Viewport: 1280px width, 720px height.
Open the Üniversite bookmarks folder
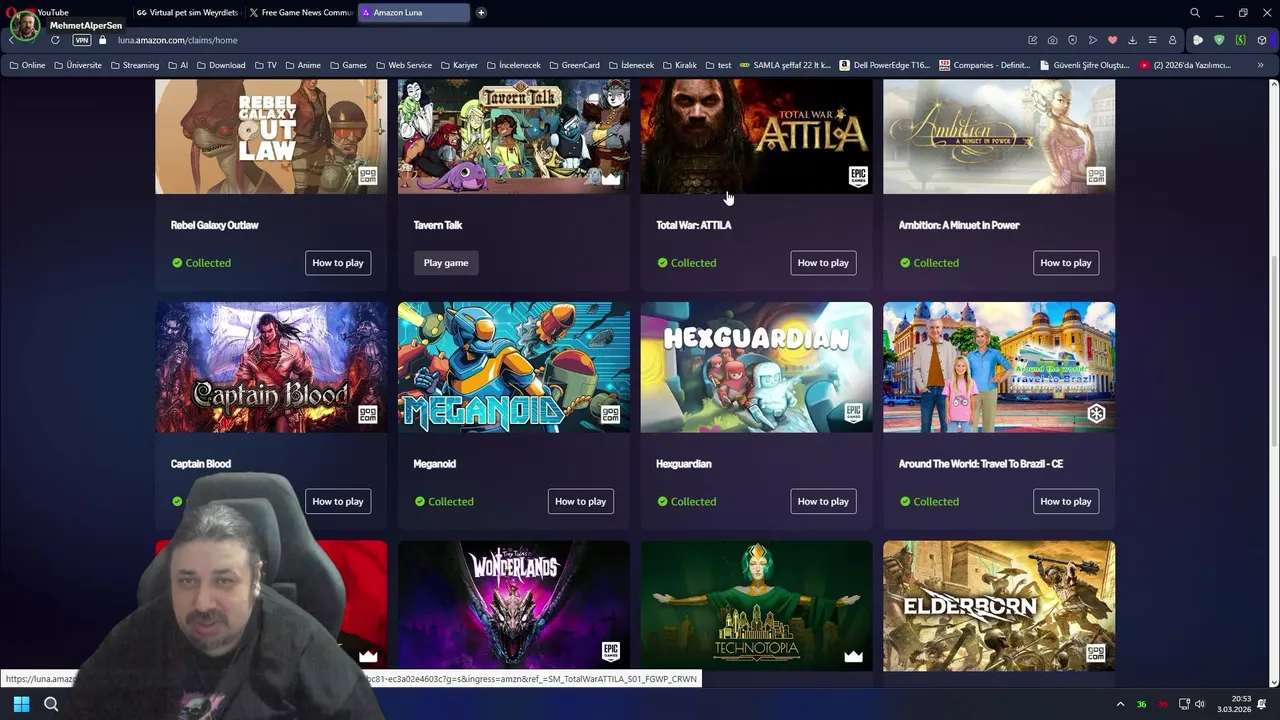coord(78,65)
